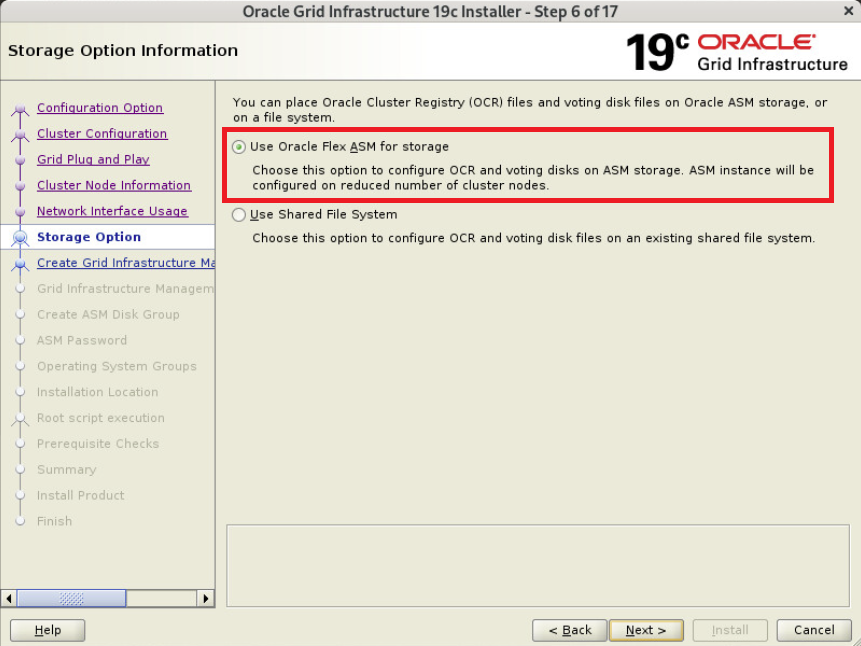
Task: Close the installer window
Action: (x=848, y=11)
